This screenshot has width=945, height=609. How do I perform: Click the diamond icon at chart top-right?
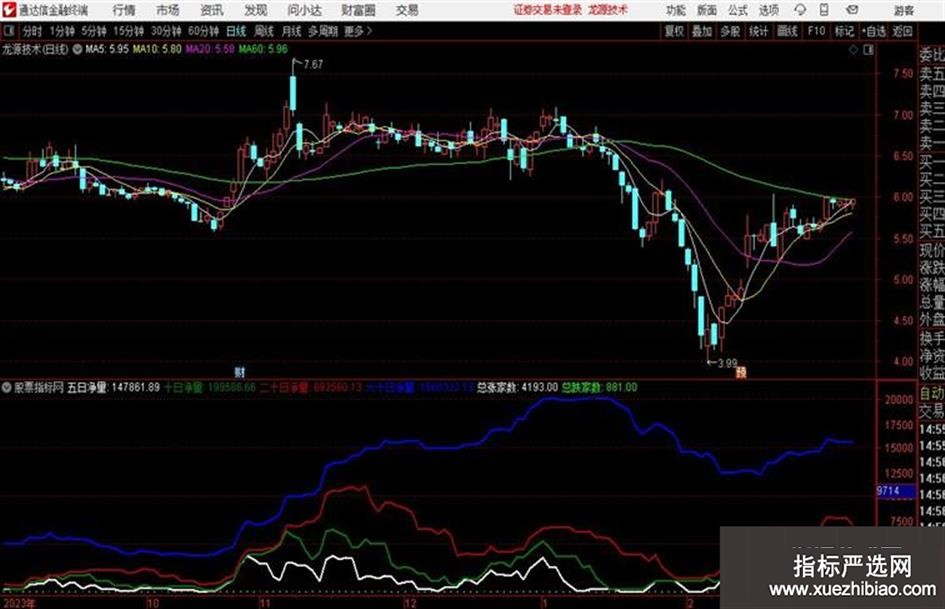click(x=853, y=50)
